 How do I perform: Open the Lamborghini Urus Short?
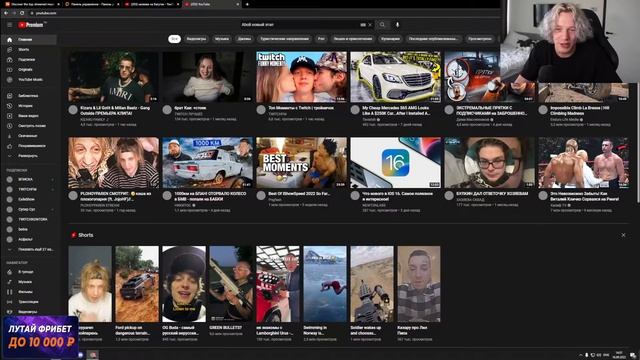coord(278,284)
